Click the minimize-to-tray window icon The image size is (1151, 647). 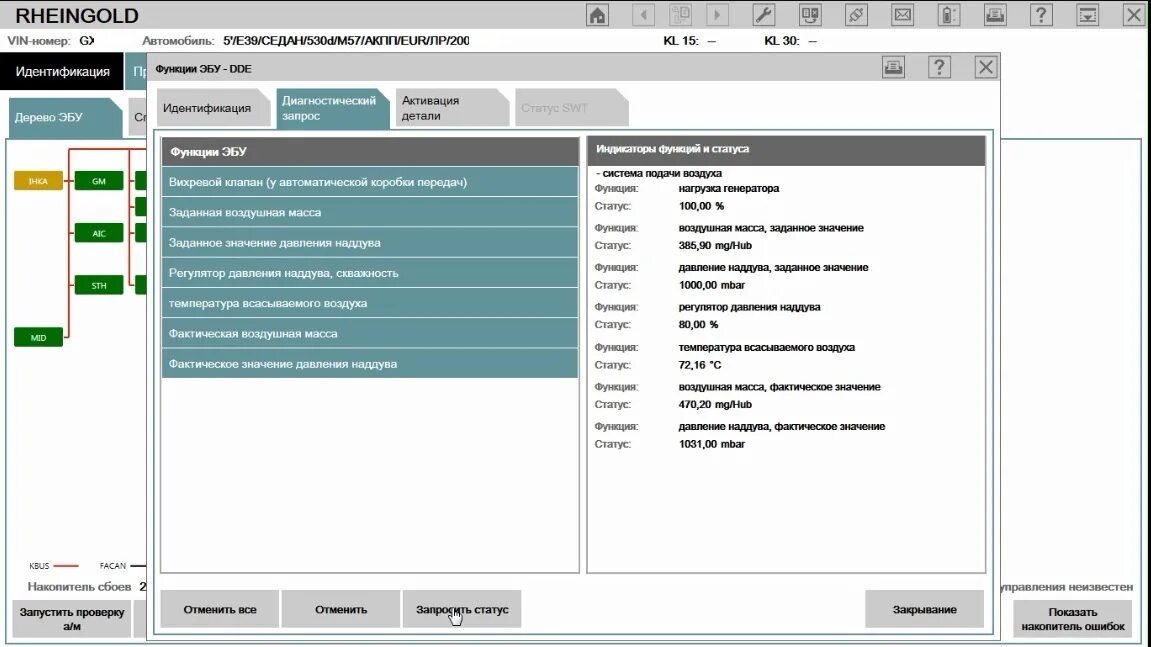1087,15
